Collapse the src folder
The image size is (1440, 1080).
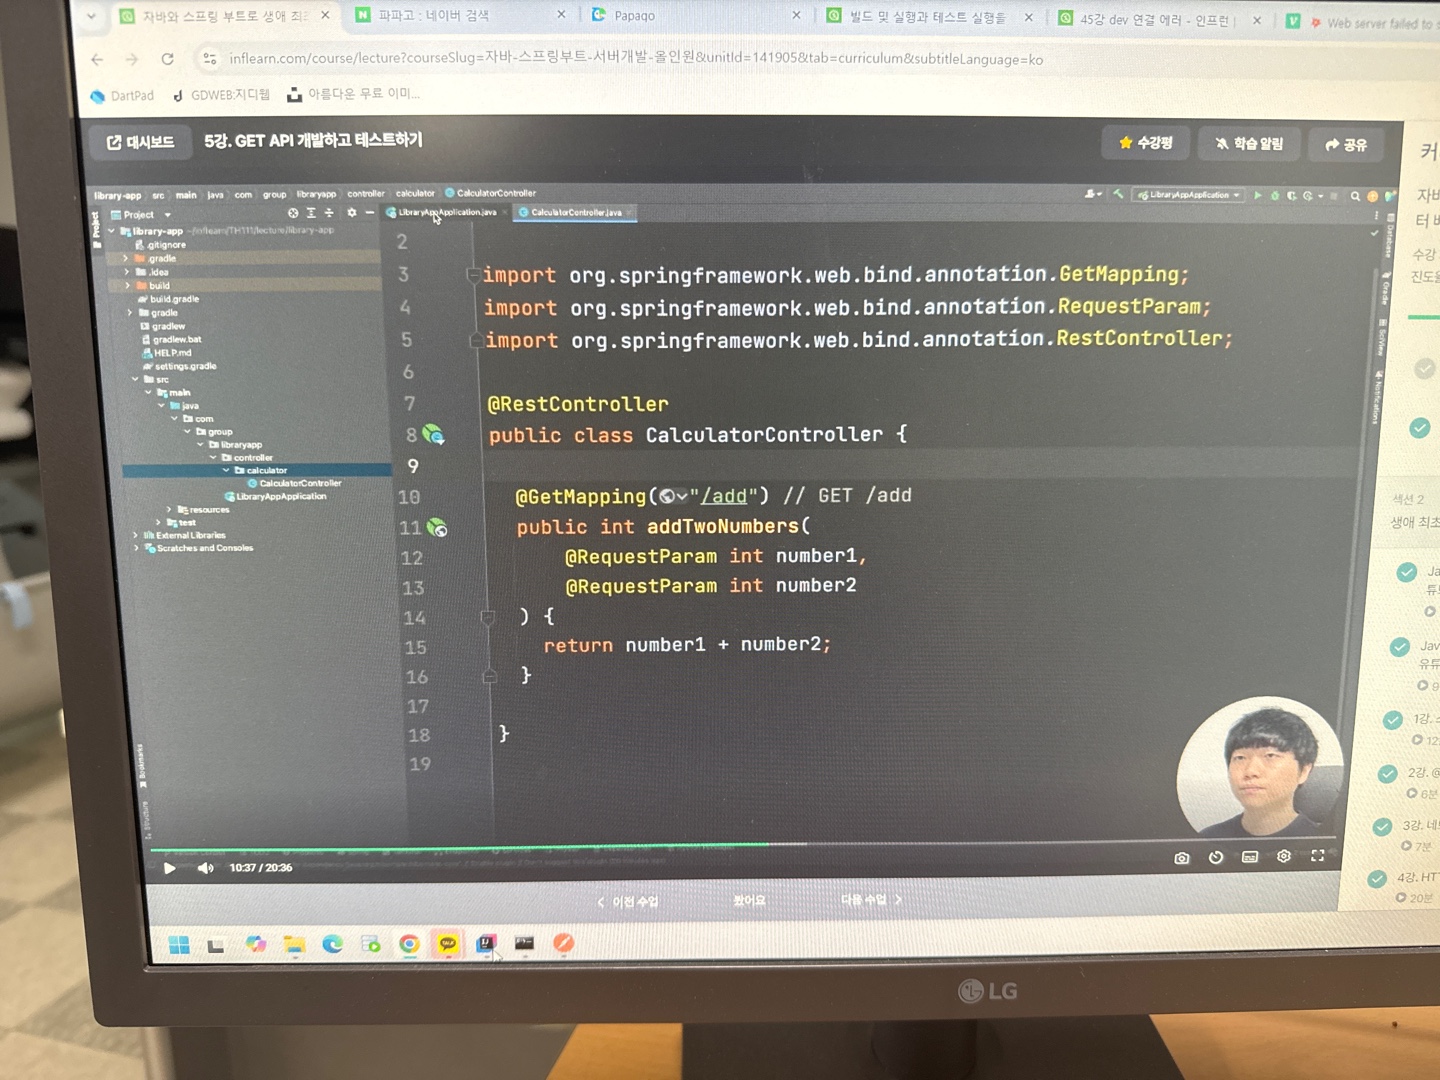[x=135, y=380]
